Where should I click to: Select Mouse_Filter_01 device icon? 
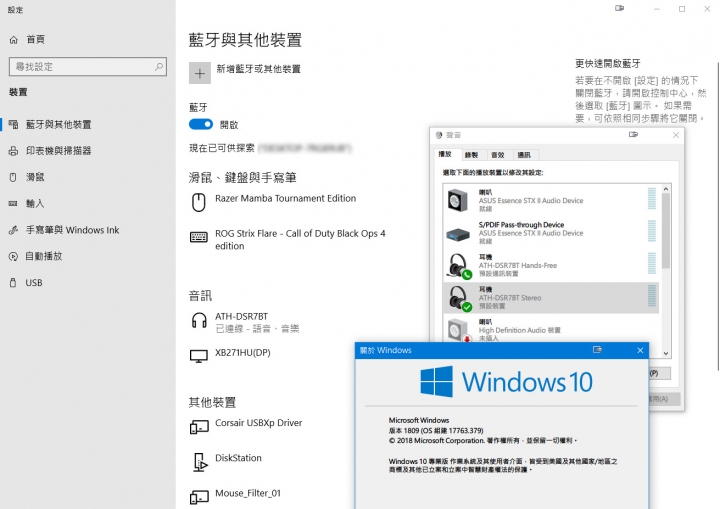pos(199,497)
